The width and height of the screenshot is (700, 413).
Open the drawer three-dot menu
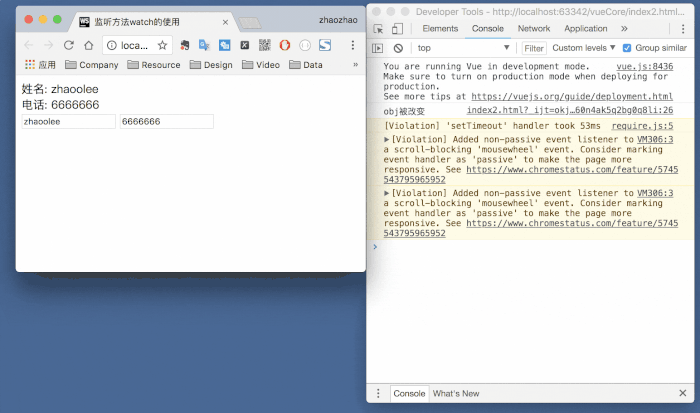coord(378,393)
